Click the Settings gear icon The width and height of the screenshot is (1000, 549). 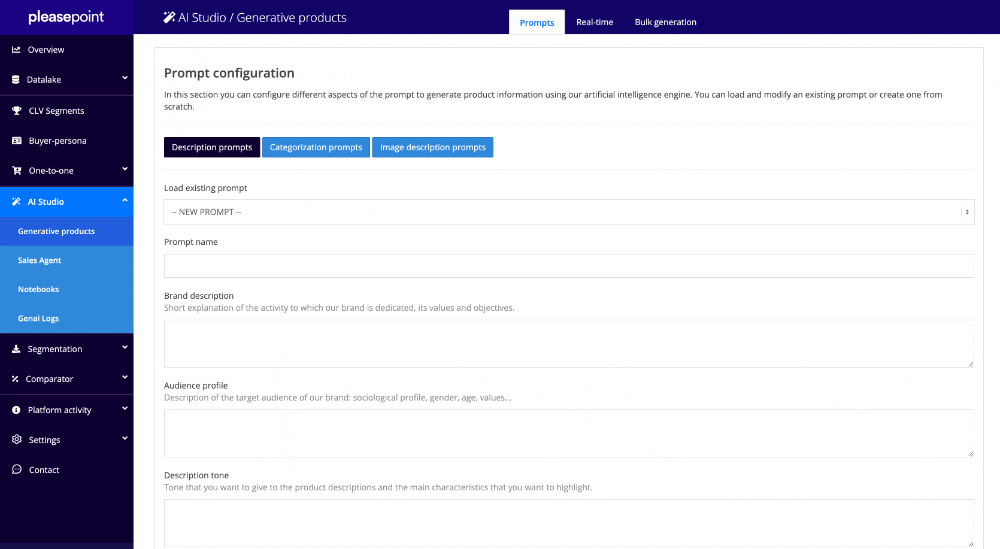click(x=16, y=440)
